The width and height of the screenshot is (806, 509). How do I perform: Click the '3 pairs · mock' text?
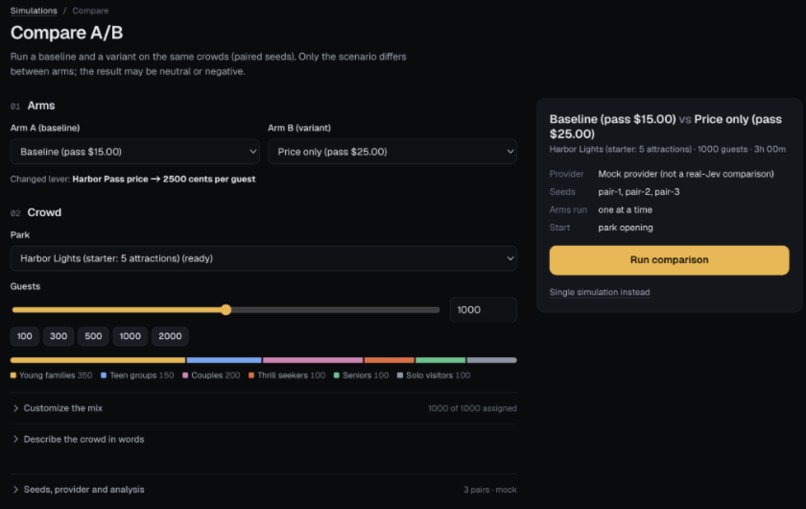(x=490, y=489)
